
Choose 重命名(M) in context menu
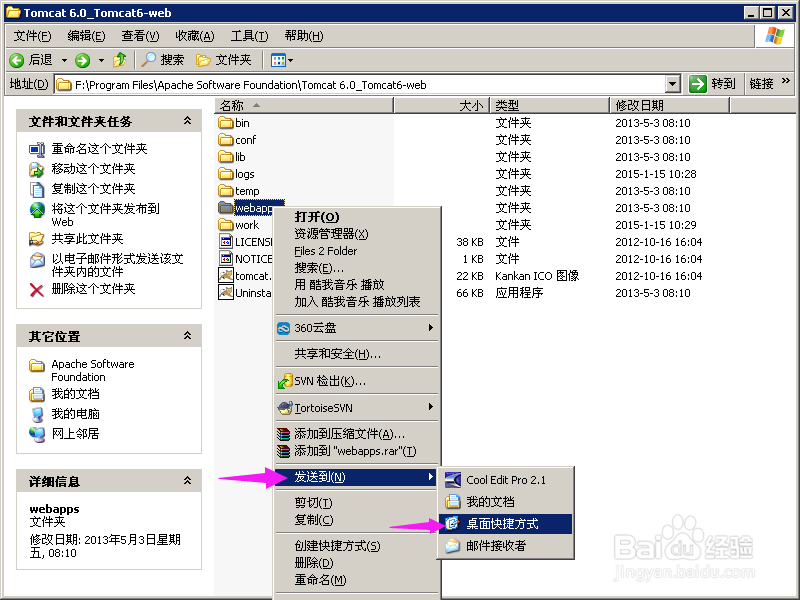point(357,580)
